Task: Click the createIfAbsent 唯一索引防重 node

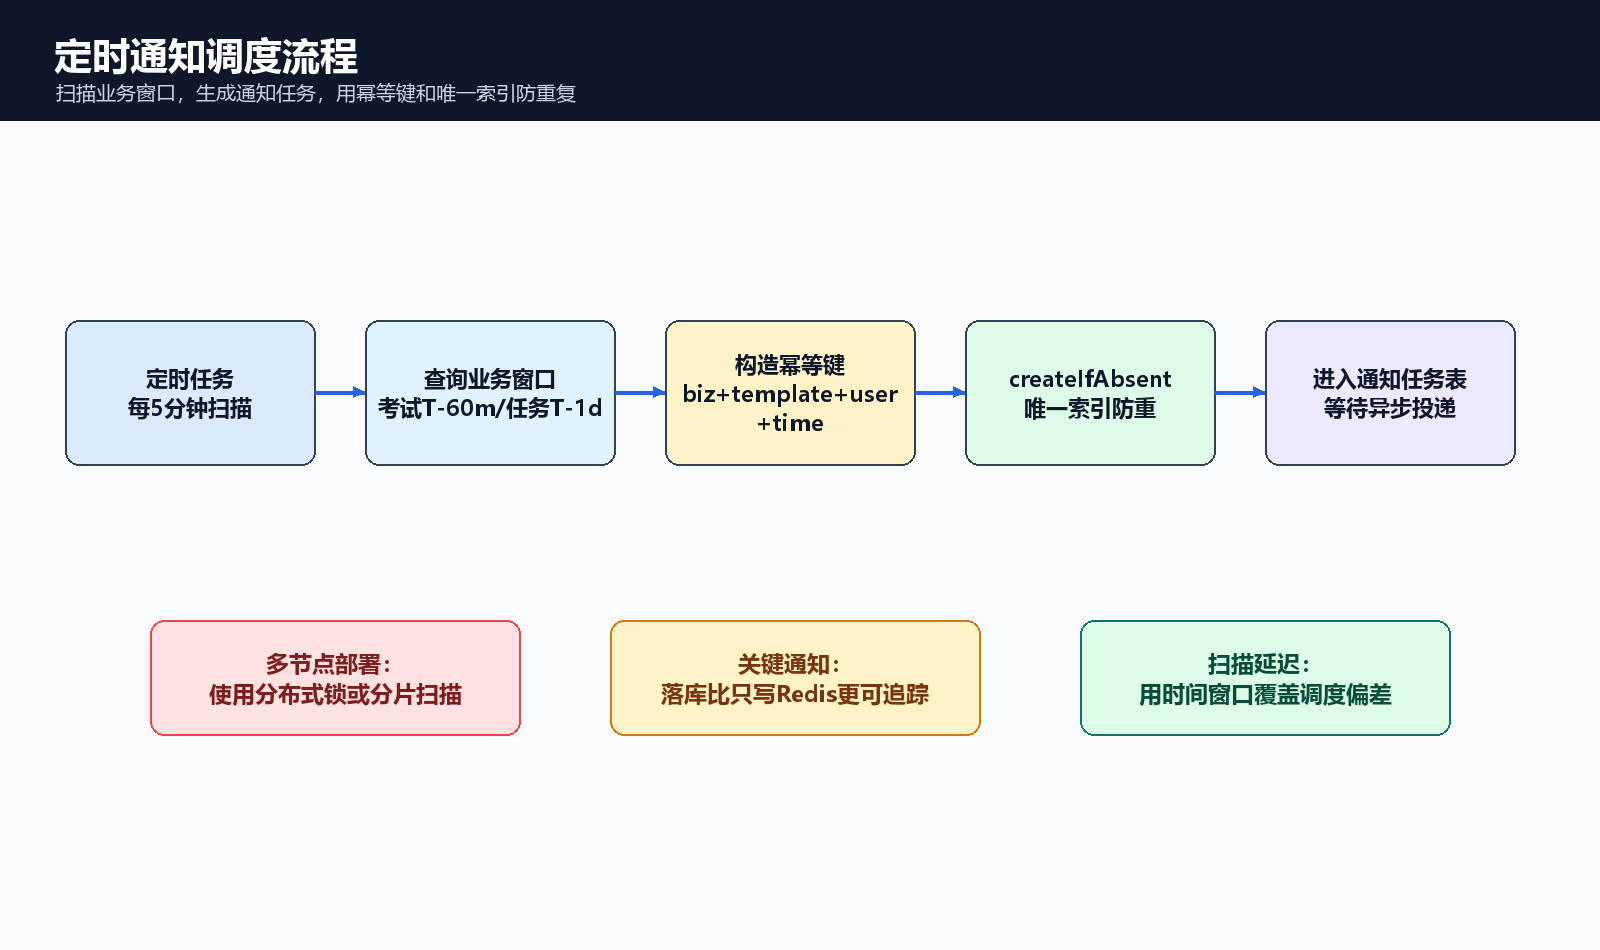Action: 1090,393
